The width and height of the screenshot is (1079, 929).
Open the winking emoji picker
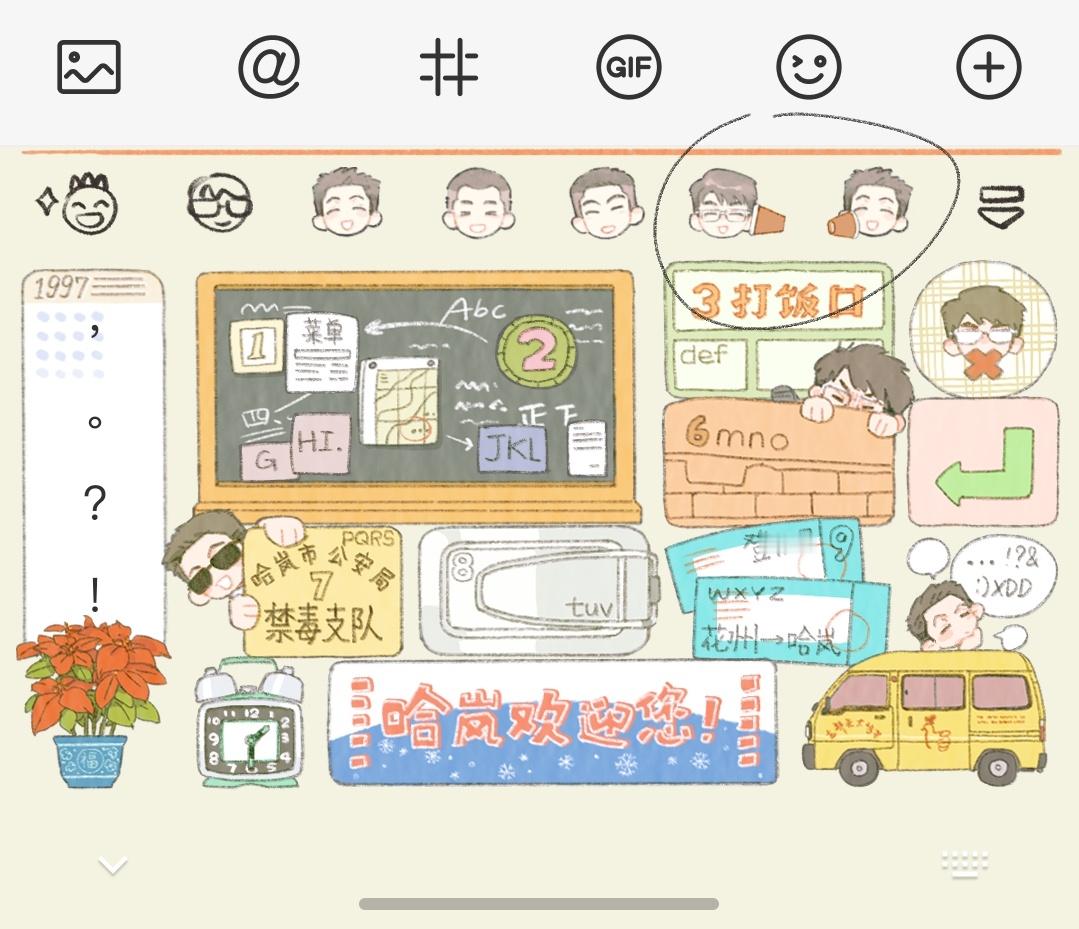809,67
